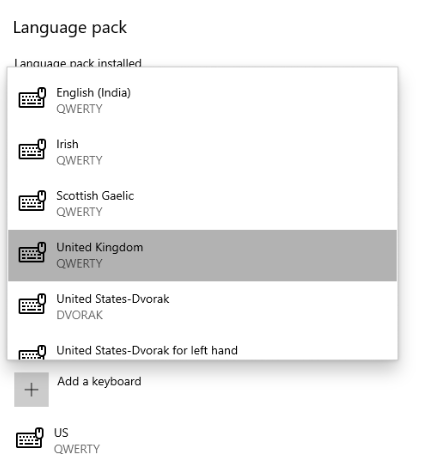This screenshot has width=428, height=467.
Task: Select English (India) keyboard layout
Action: pyautogui.click(x=202, y=100)
